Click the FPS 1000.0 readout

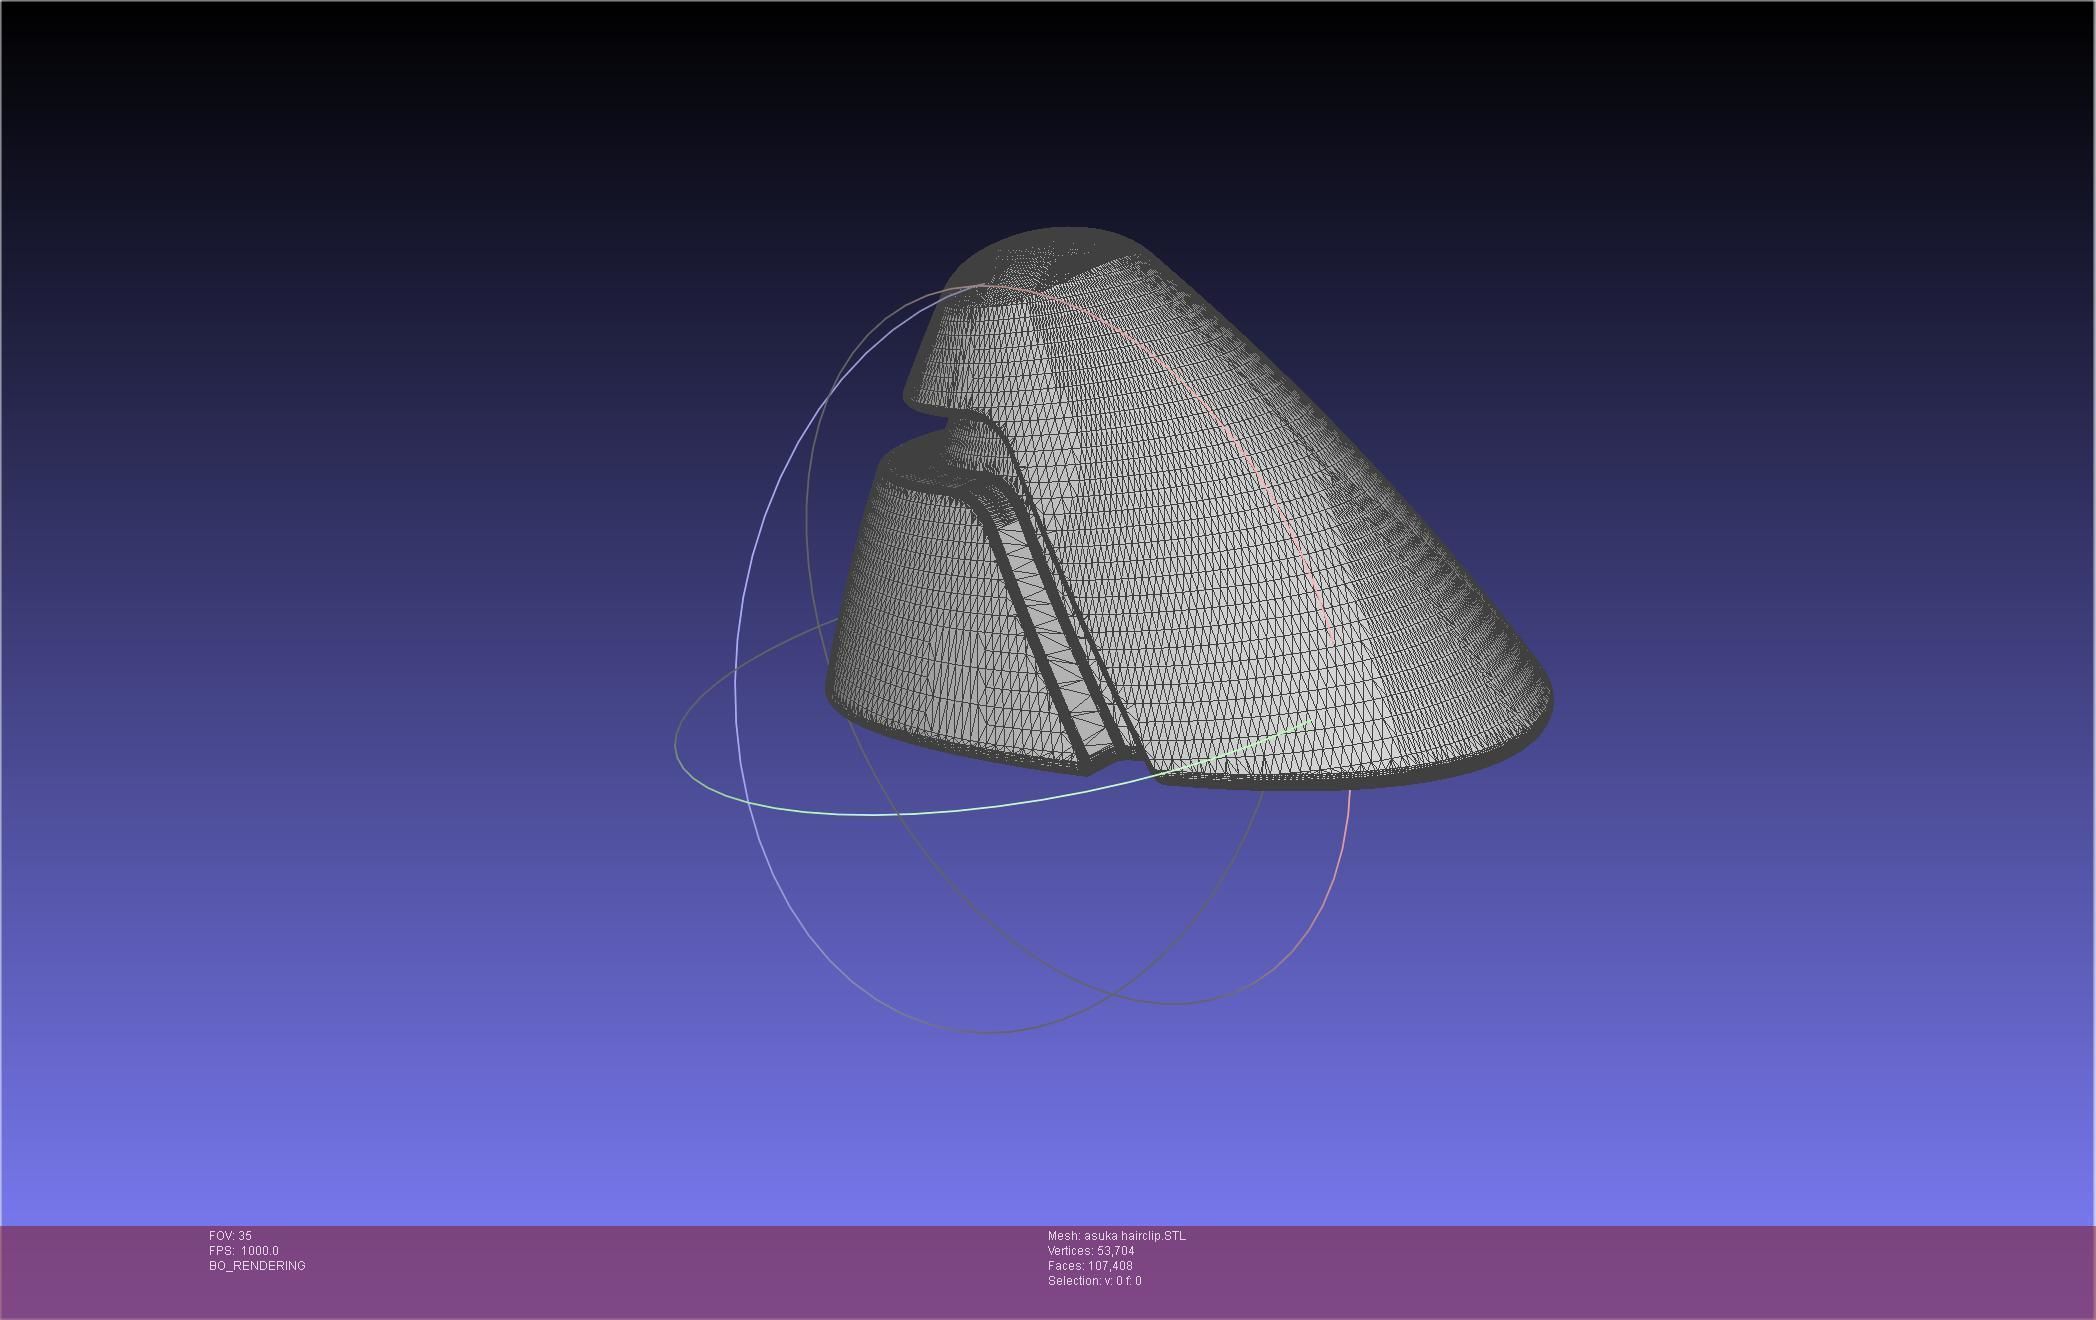point(243,1251)
